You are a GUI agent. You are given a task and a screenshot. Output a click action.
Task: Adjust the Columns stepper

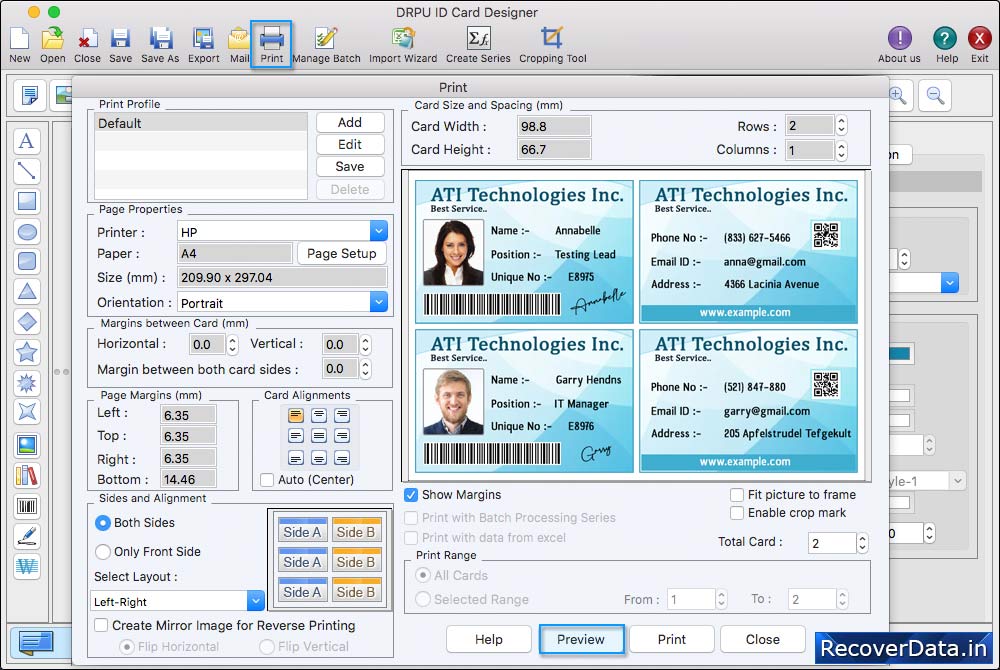841,150
